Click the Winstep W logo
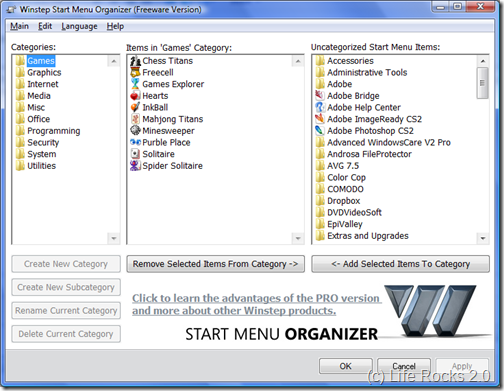The width and height of the screenshot is (504, 391). [430, 310]
